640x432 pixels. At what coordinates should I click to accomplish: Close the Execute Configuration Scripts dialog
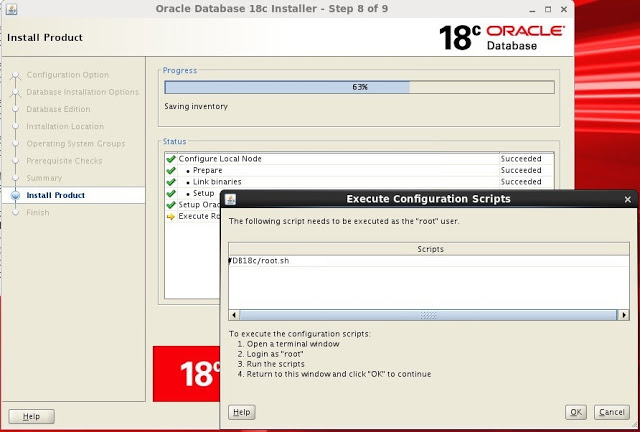[x=626, y=199]
